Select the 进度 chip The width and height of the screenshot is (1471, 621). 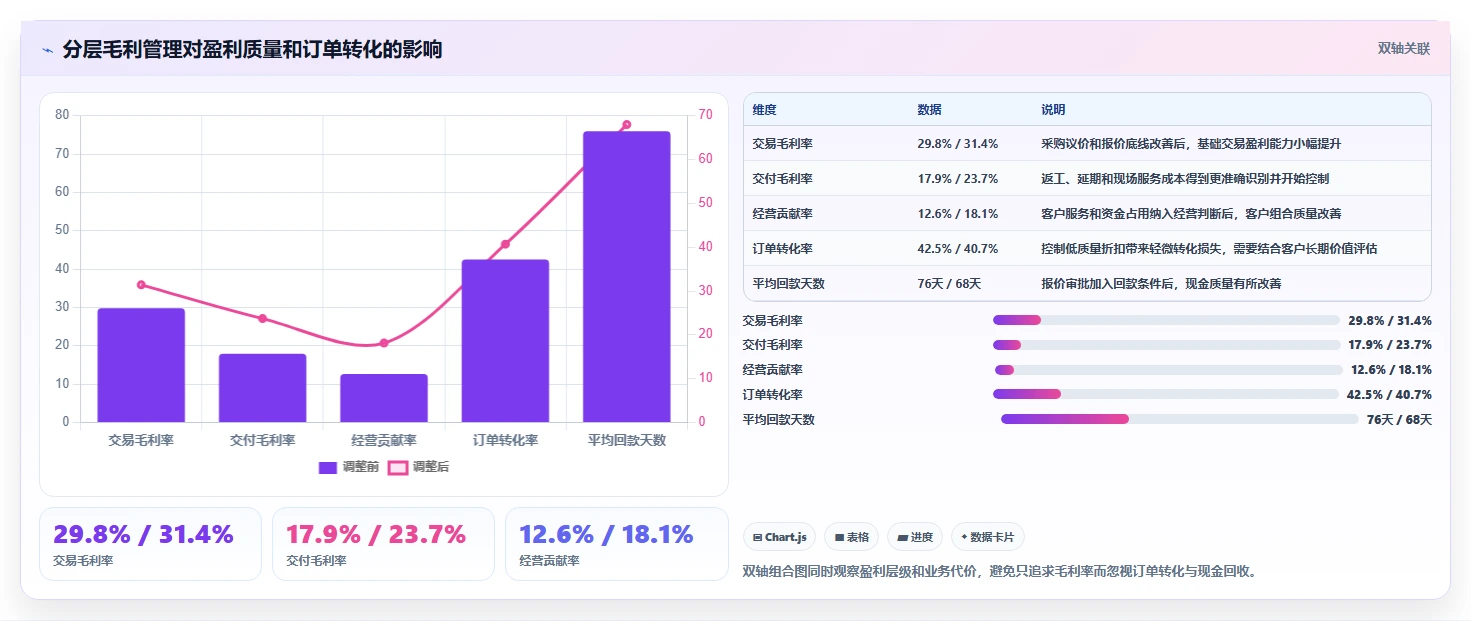tap(915, 537)
